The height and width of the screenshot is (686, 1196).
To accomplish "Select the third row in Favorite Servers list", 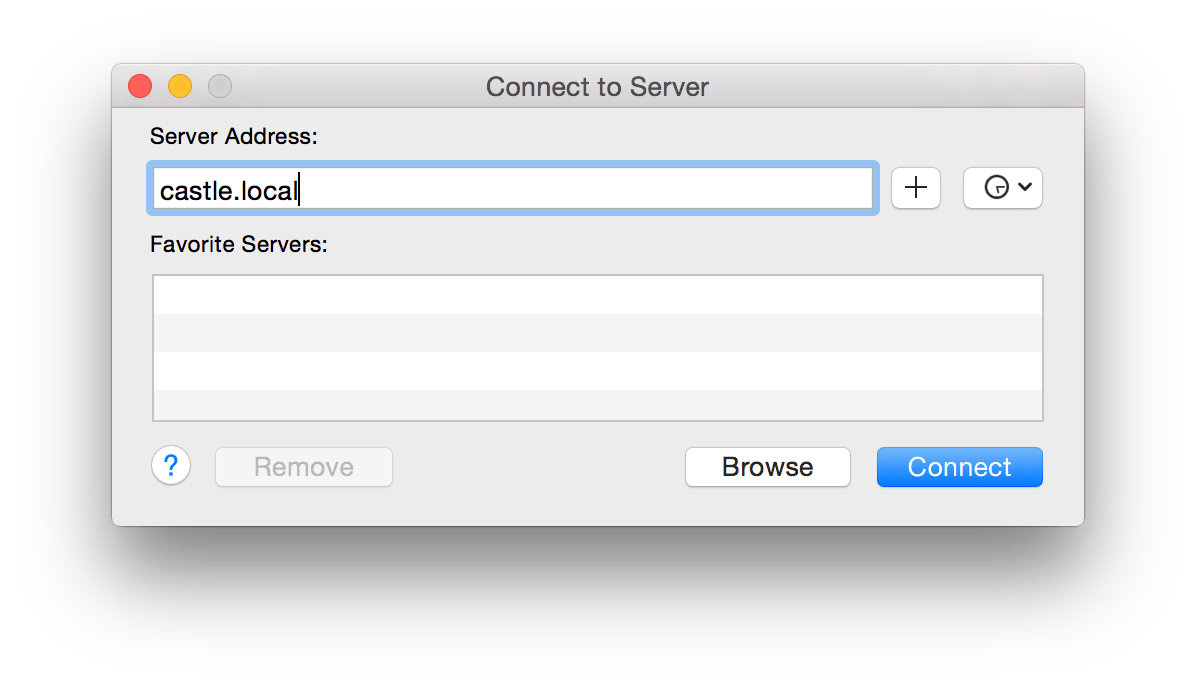I will coord(597,371).
